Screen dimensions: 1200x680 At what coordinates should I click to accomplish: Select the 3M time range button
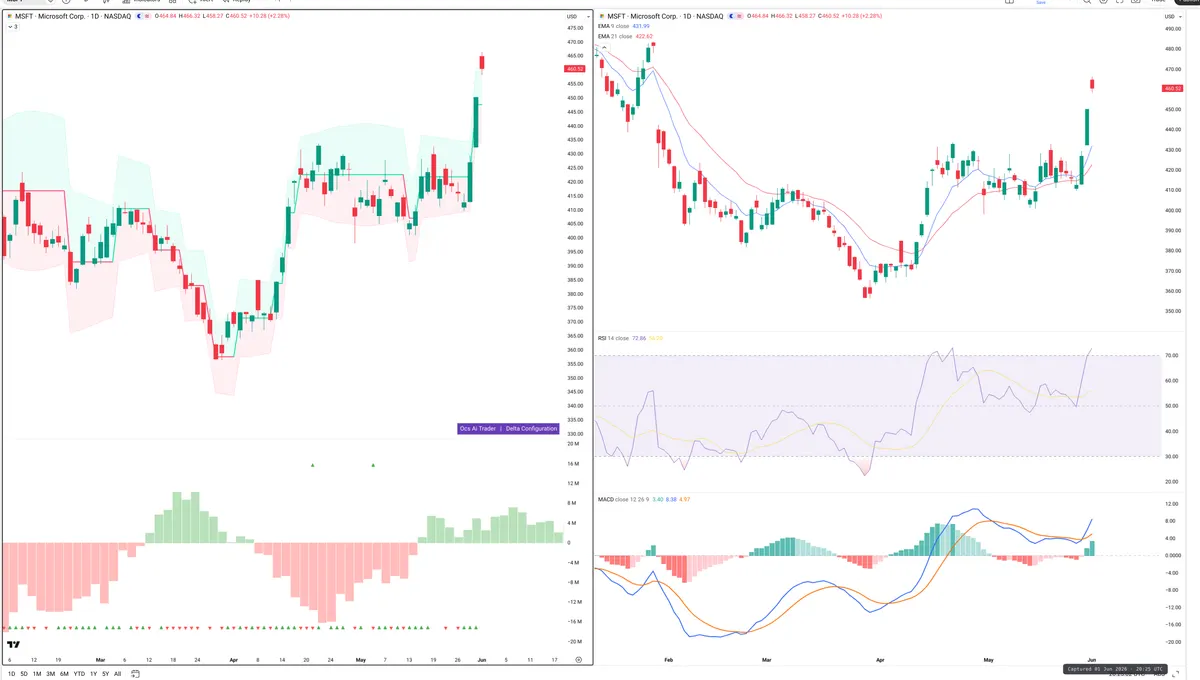pyautogui.click(x=51, y=674)
